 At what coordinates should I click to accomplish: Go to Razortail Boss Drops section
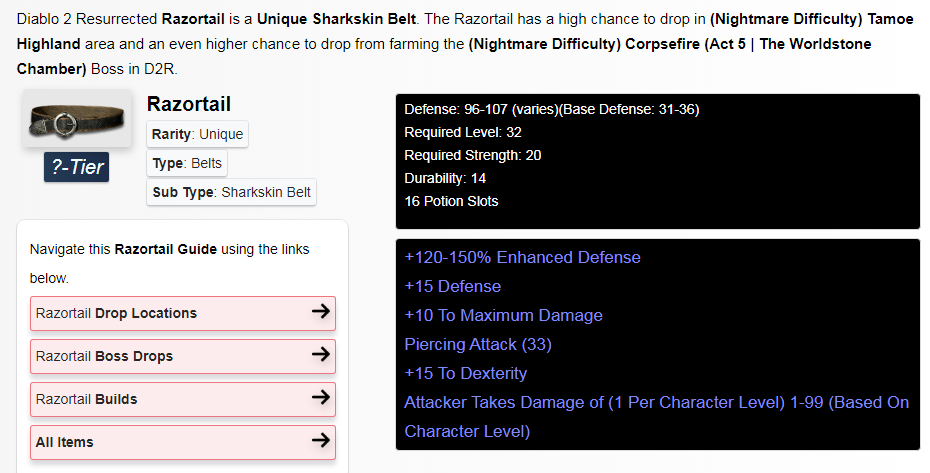(x=183, y=356)
